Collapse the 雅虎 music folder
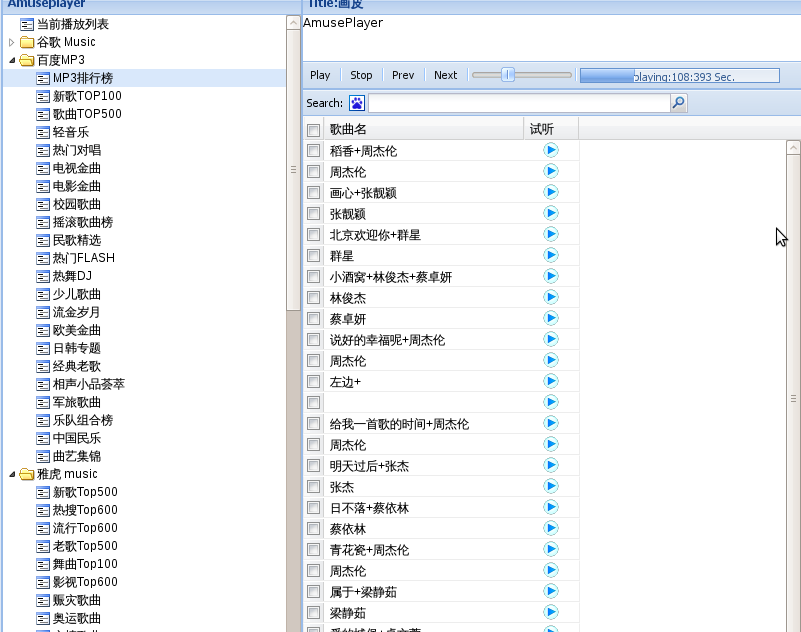Image resolution: width=801 pixels, height=632 pixels. tap(12, 474)
